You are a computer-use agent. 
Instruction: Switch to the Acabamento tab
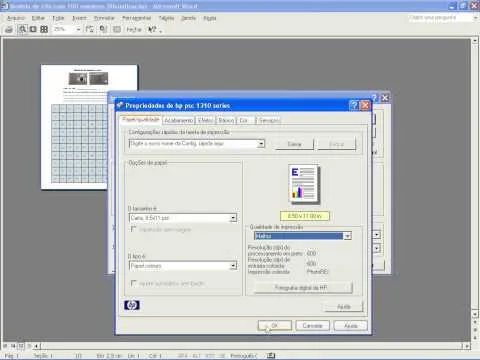179,120
